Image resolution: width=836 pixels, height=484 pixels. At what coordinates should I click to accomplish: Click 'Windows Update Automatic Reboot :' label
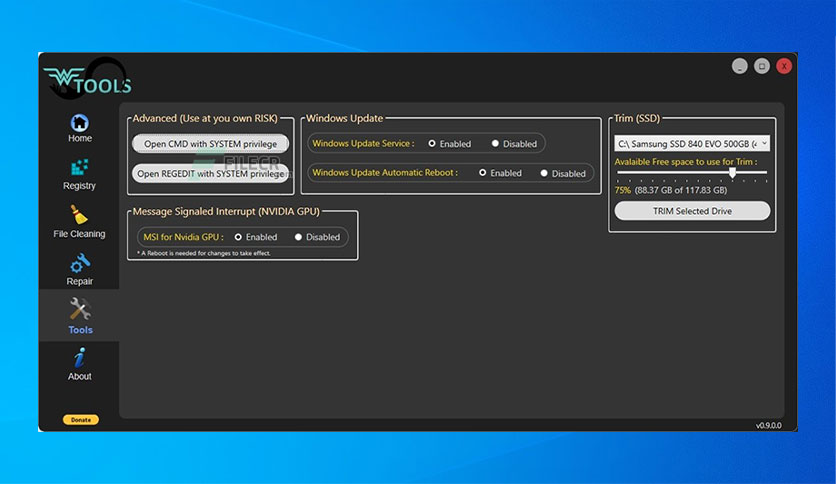point(385,173)
